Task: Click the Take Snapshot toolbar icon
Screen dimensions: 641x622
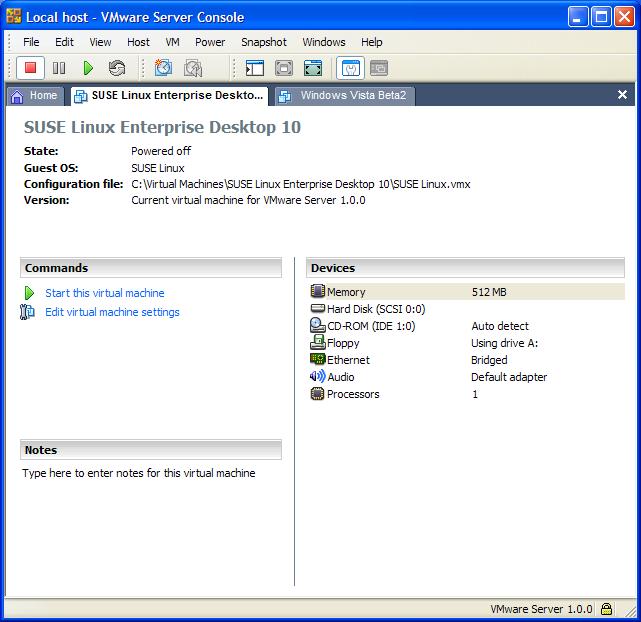Action: point(164,68)
